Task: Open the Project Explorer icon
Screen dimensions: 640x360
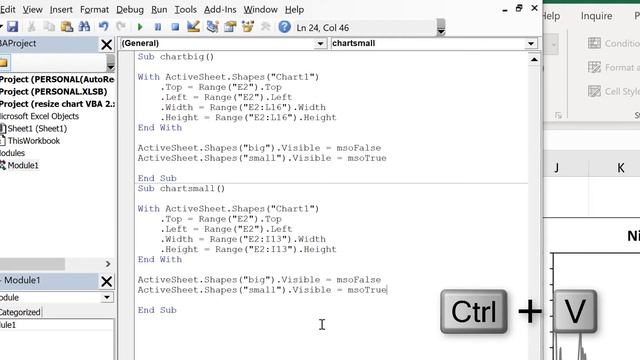Action: tap(212, 27)
